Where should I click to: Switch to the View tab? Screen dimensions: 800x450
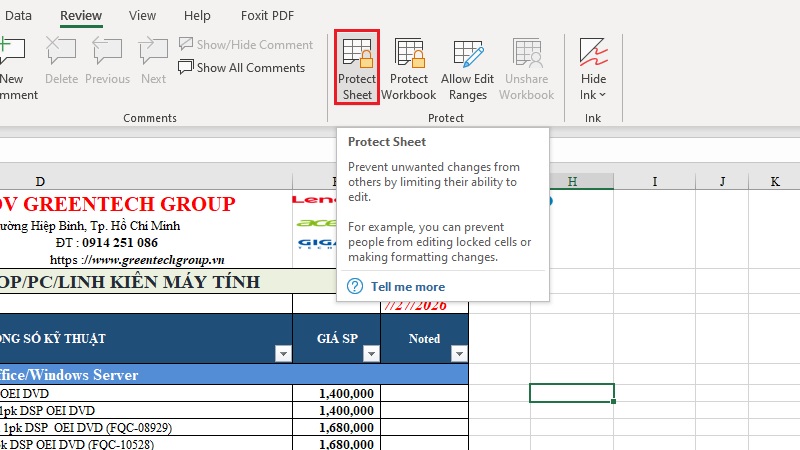coord(142,15)
